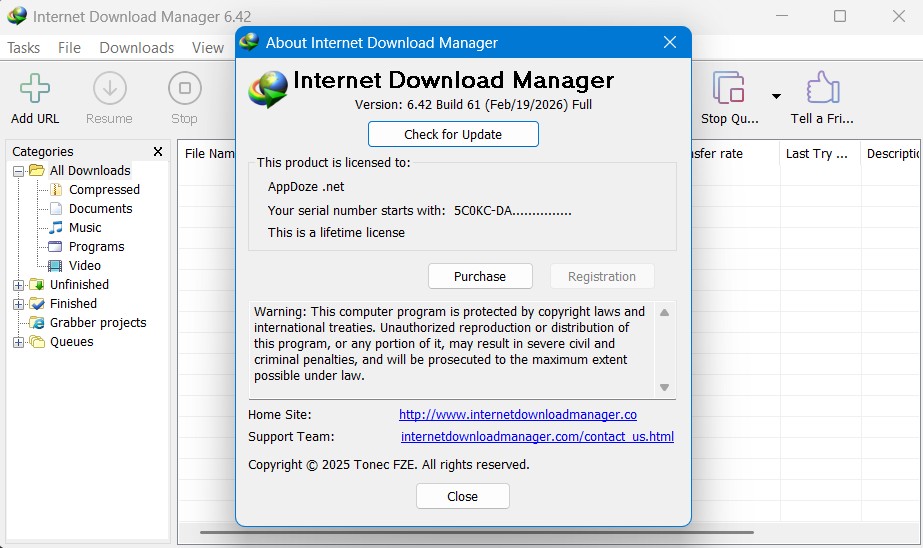The image size is (923, 548).
Task: Open the Downloads menu
Action: pos(137,48)
